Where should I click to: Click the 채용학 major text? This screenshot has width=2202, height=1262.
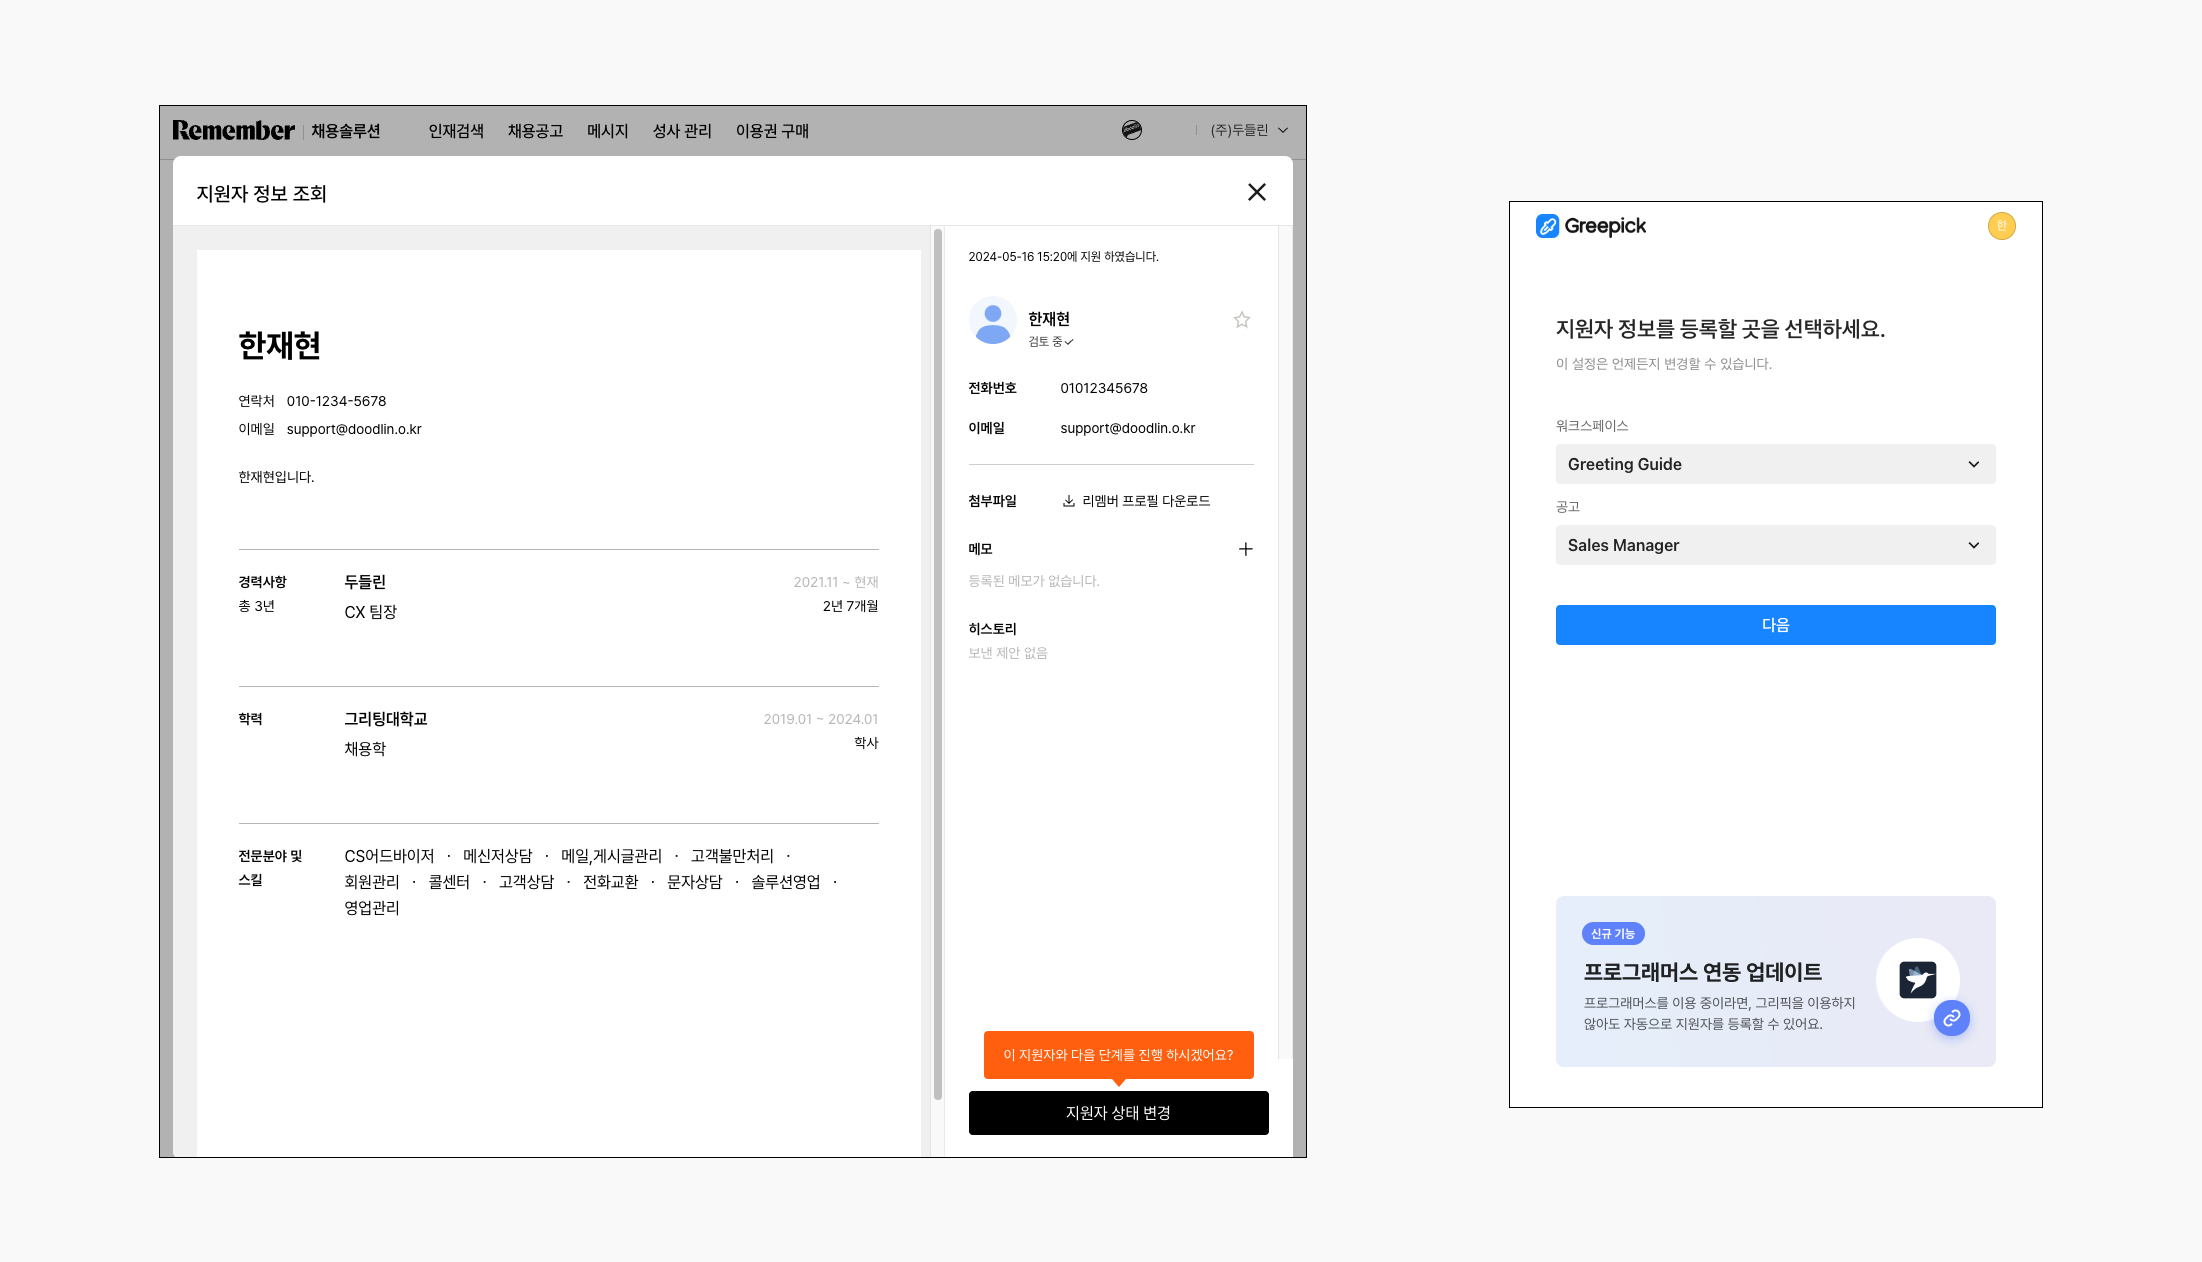point(365,749)
